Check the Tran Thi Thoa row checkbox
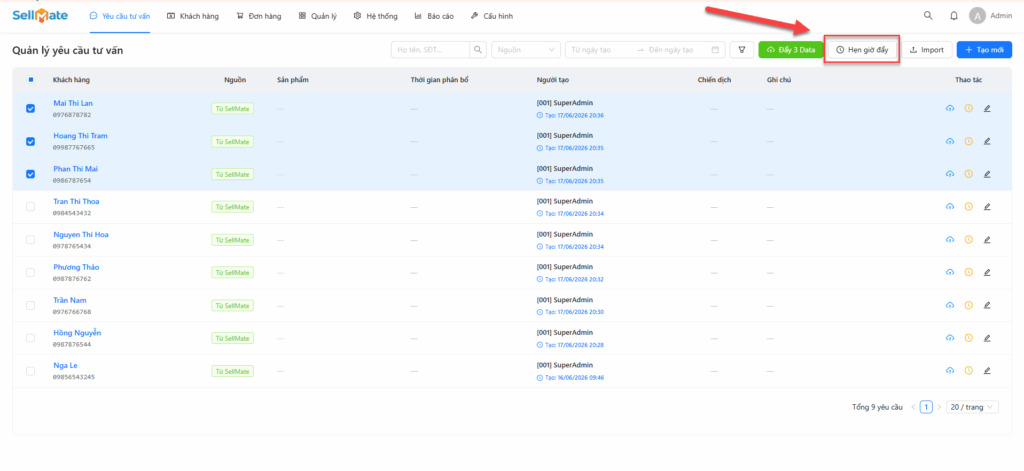 point(31,206)
